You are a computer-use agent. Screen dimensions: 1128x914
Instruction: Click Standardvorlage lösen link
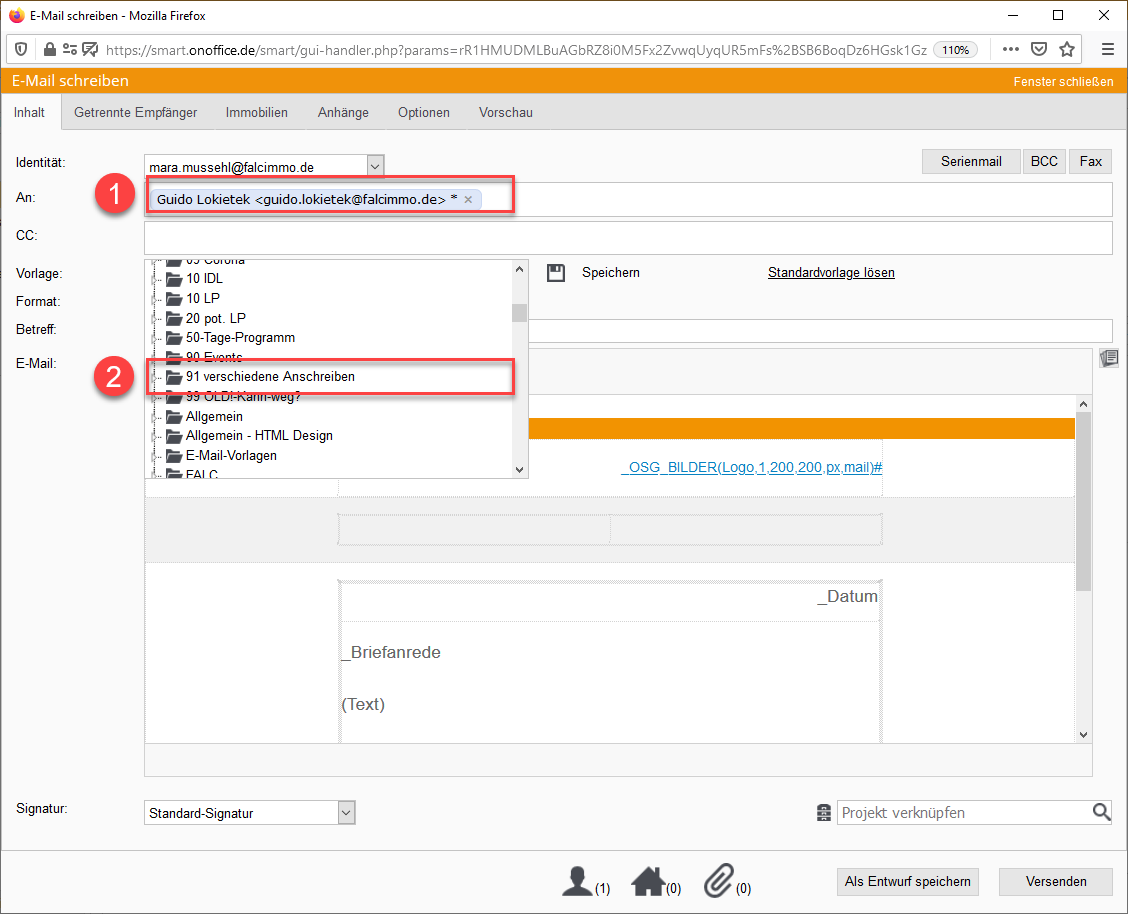click(x=830, y=272)
